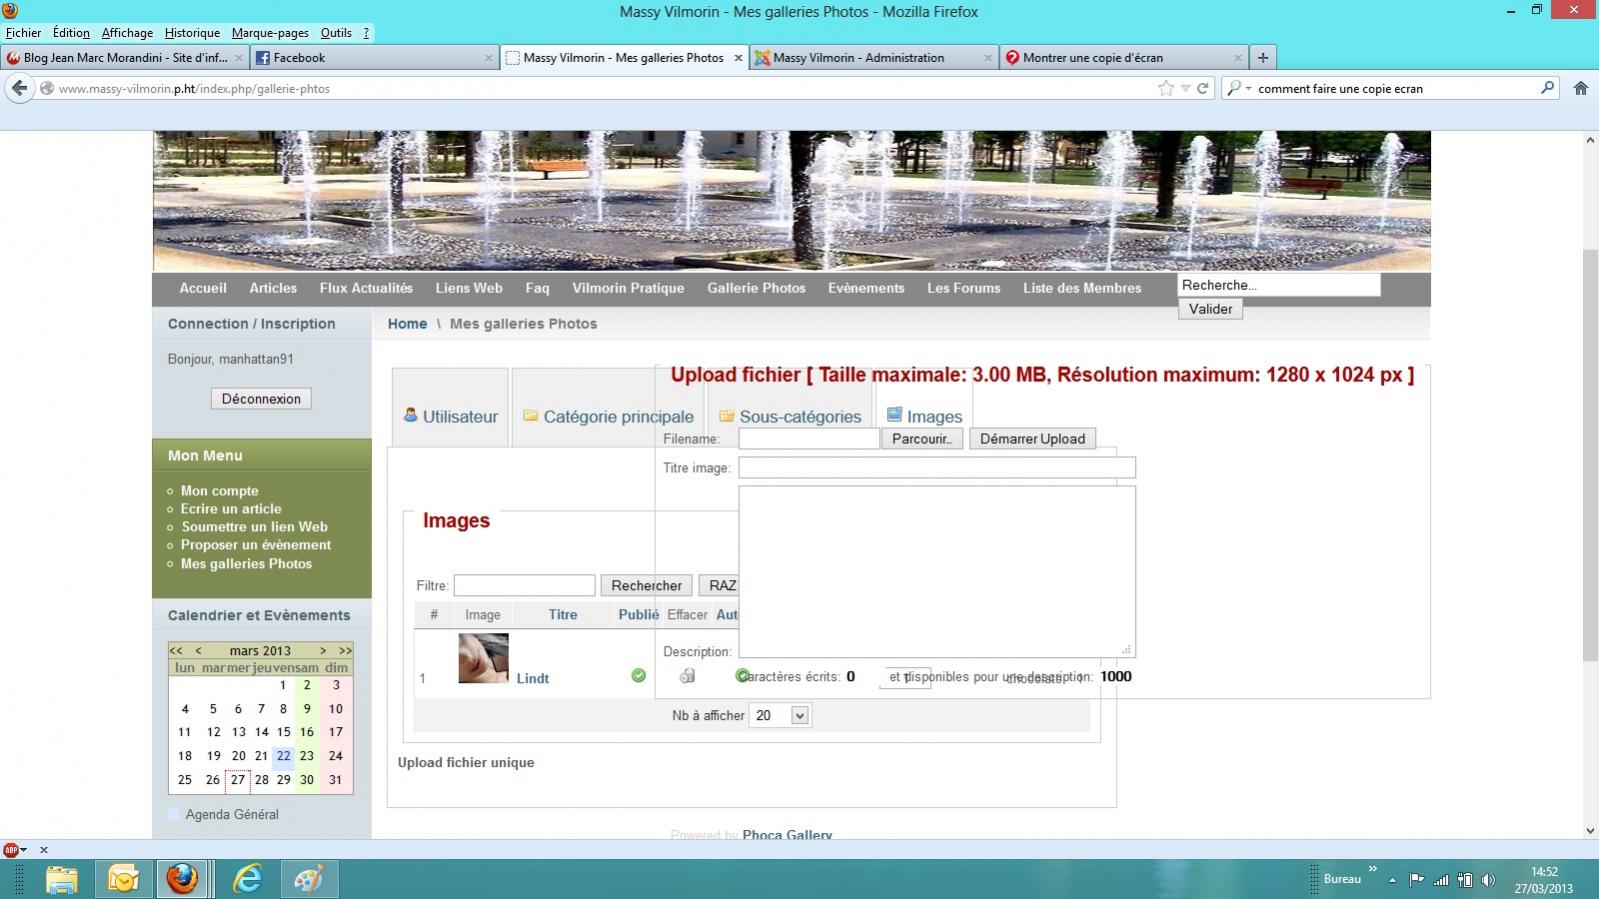Focus the Titre image input field
1599x899 pixels.
tap(937, 467)
